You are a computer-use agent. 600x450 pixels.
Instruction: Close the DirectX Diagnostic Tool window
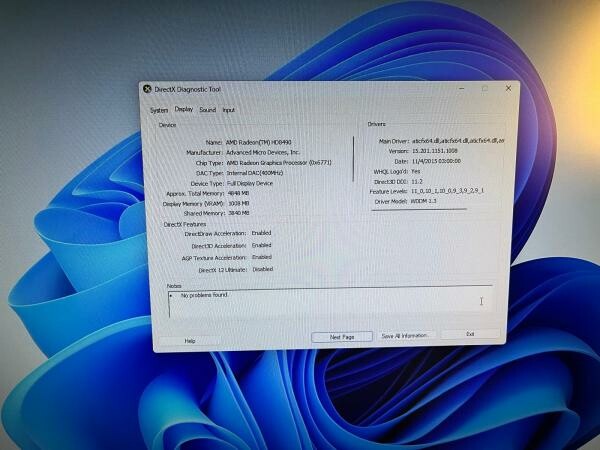pyautogui.click(x=508, y=88)
